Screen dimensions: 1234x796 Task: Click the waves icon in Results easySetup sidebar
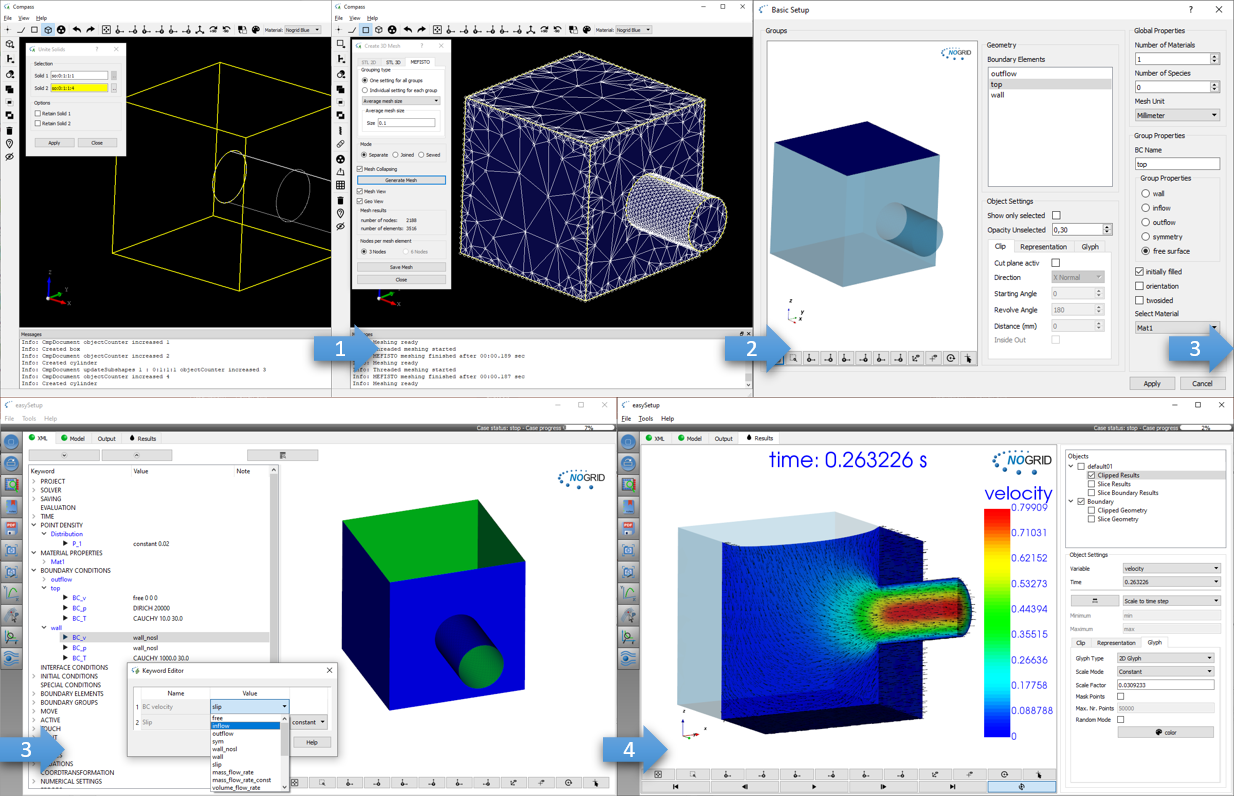click(x=628, y=658)
